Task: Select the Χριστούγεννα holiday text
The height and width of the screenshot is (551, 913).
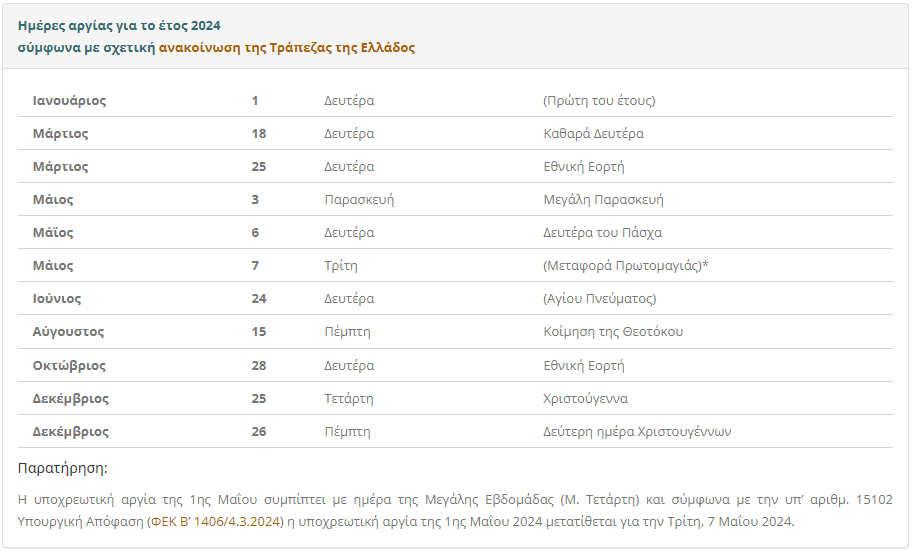Action: pos(585,398)
